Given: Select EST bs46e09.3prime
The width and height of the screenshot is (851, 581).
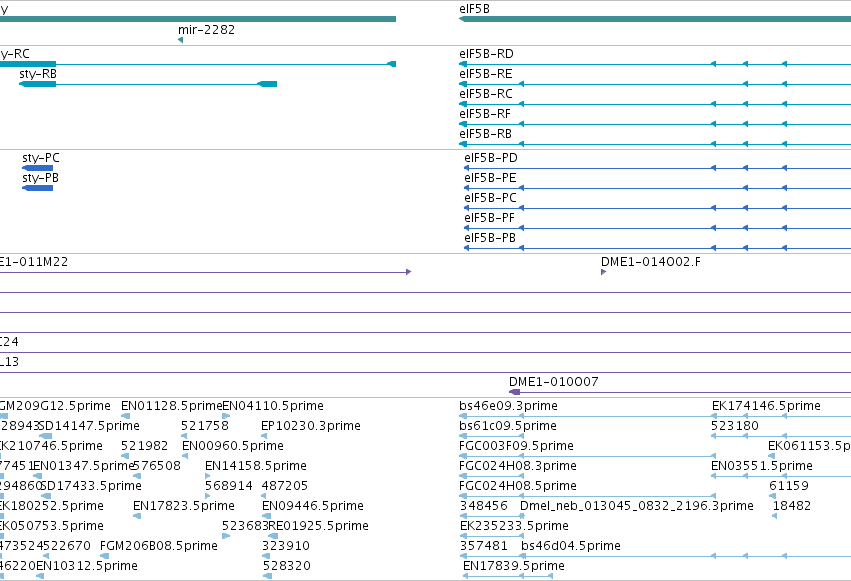Looking at the screenshot, I should [508, 406].
